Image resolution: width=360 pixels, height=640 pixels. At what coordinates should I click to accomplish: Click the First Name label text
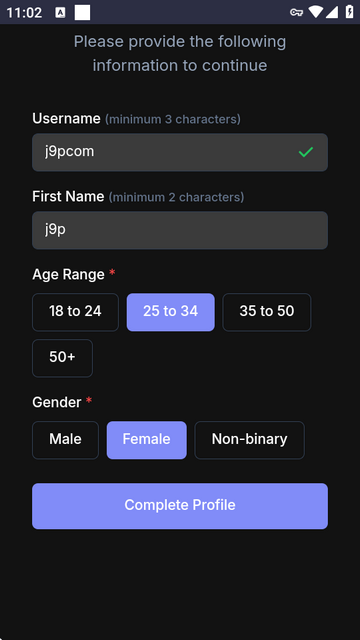click(68, 197)
